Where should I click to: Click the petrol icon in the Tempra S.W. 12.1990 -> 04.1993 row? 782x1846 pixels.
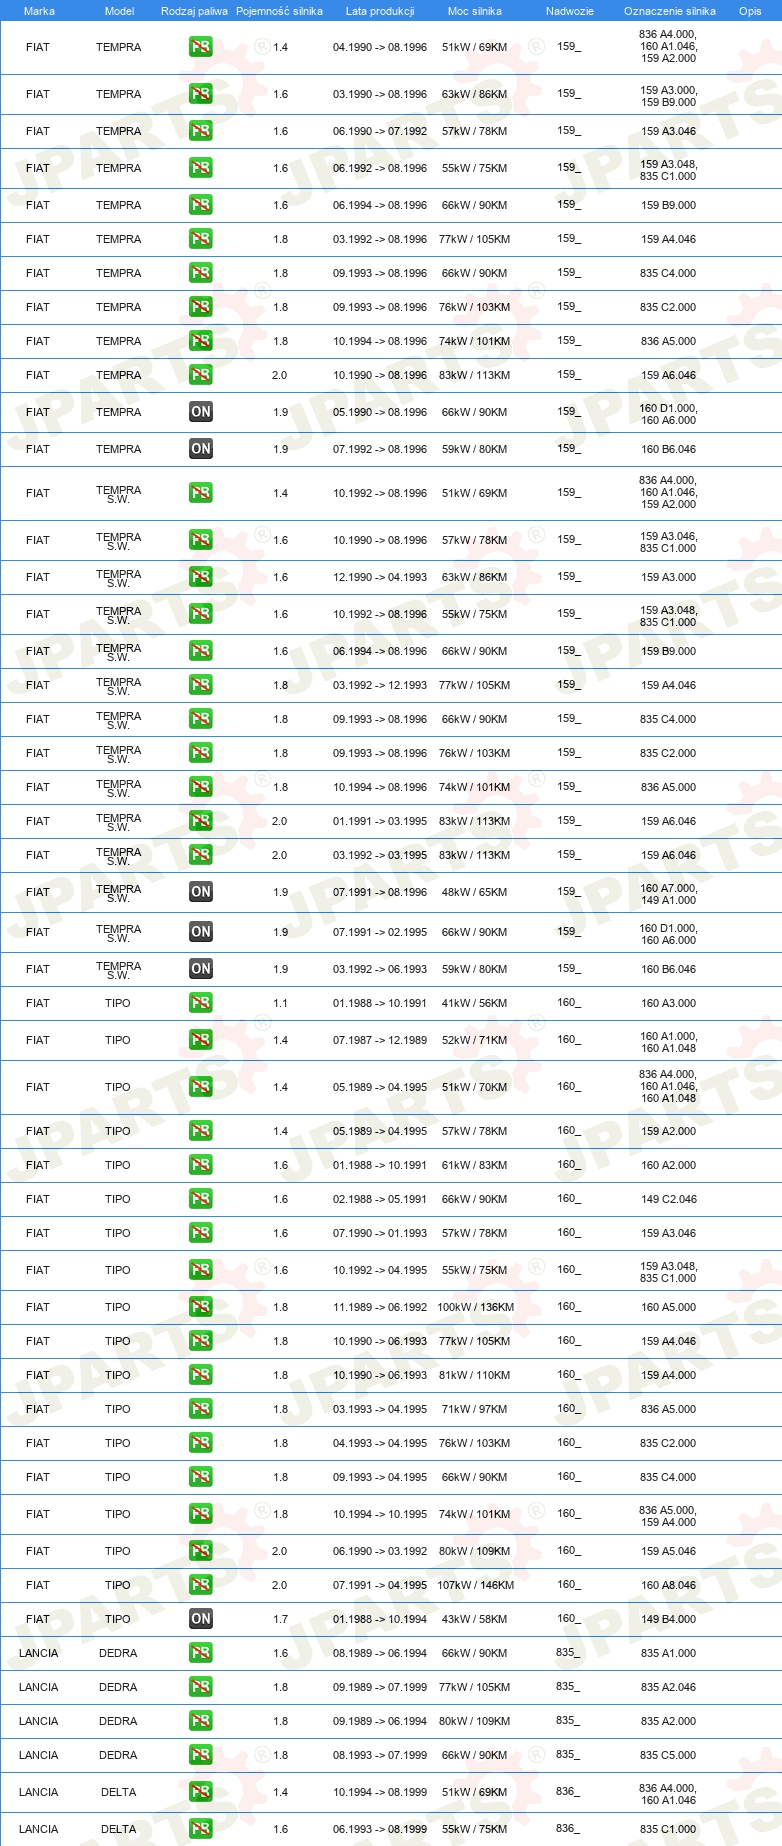tap(201, 577)
